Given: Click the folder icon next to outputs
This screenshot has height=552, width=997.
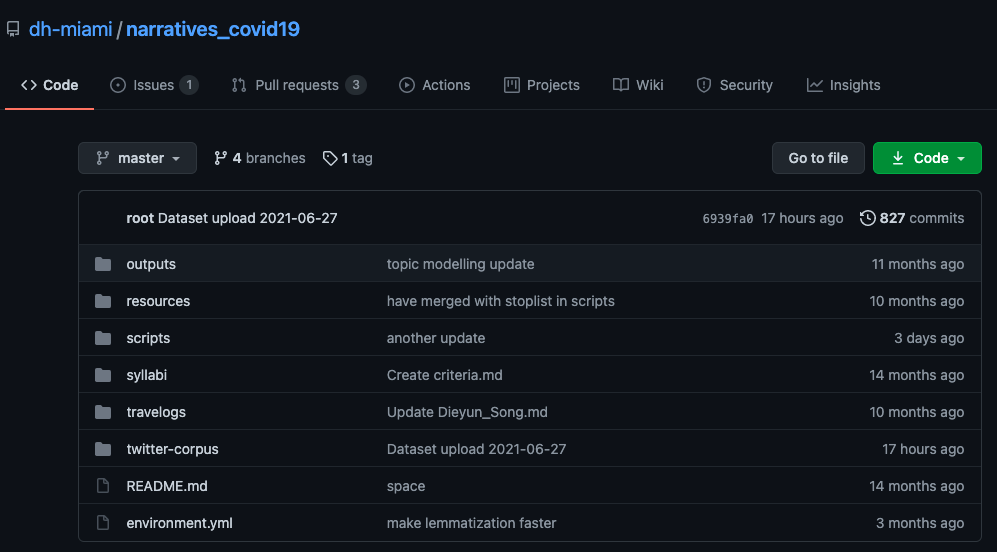Looking at the screenshot, I should pyautogui.click(x=103, y=264).
